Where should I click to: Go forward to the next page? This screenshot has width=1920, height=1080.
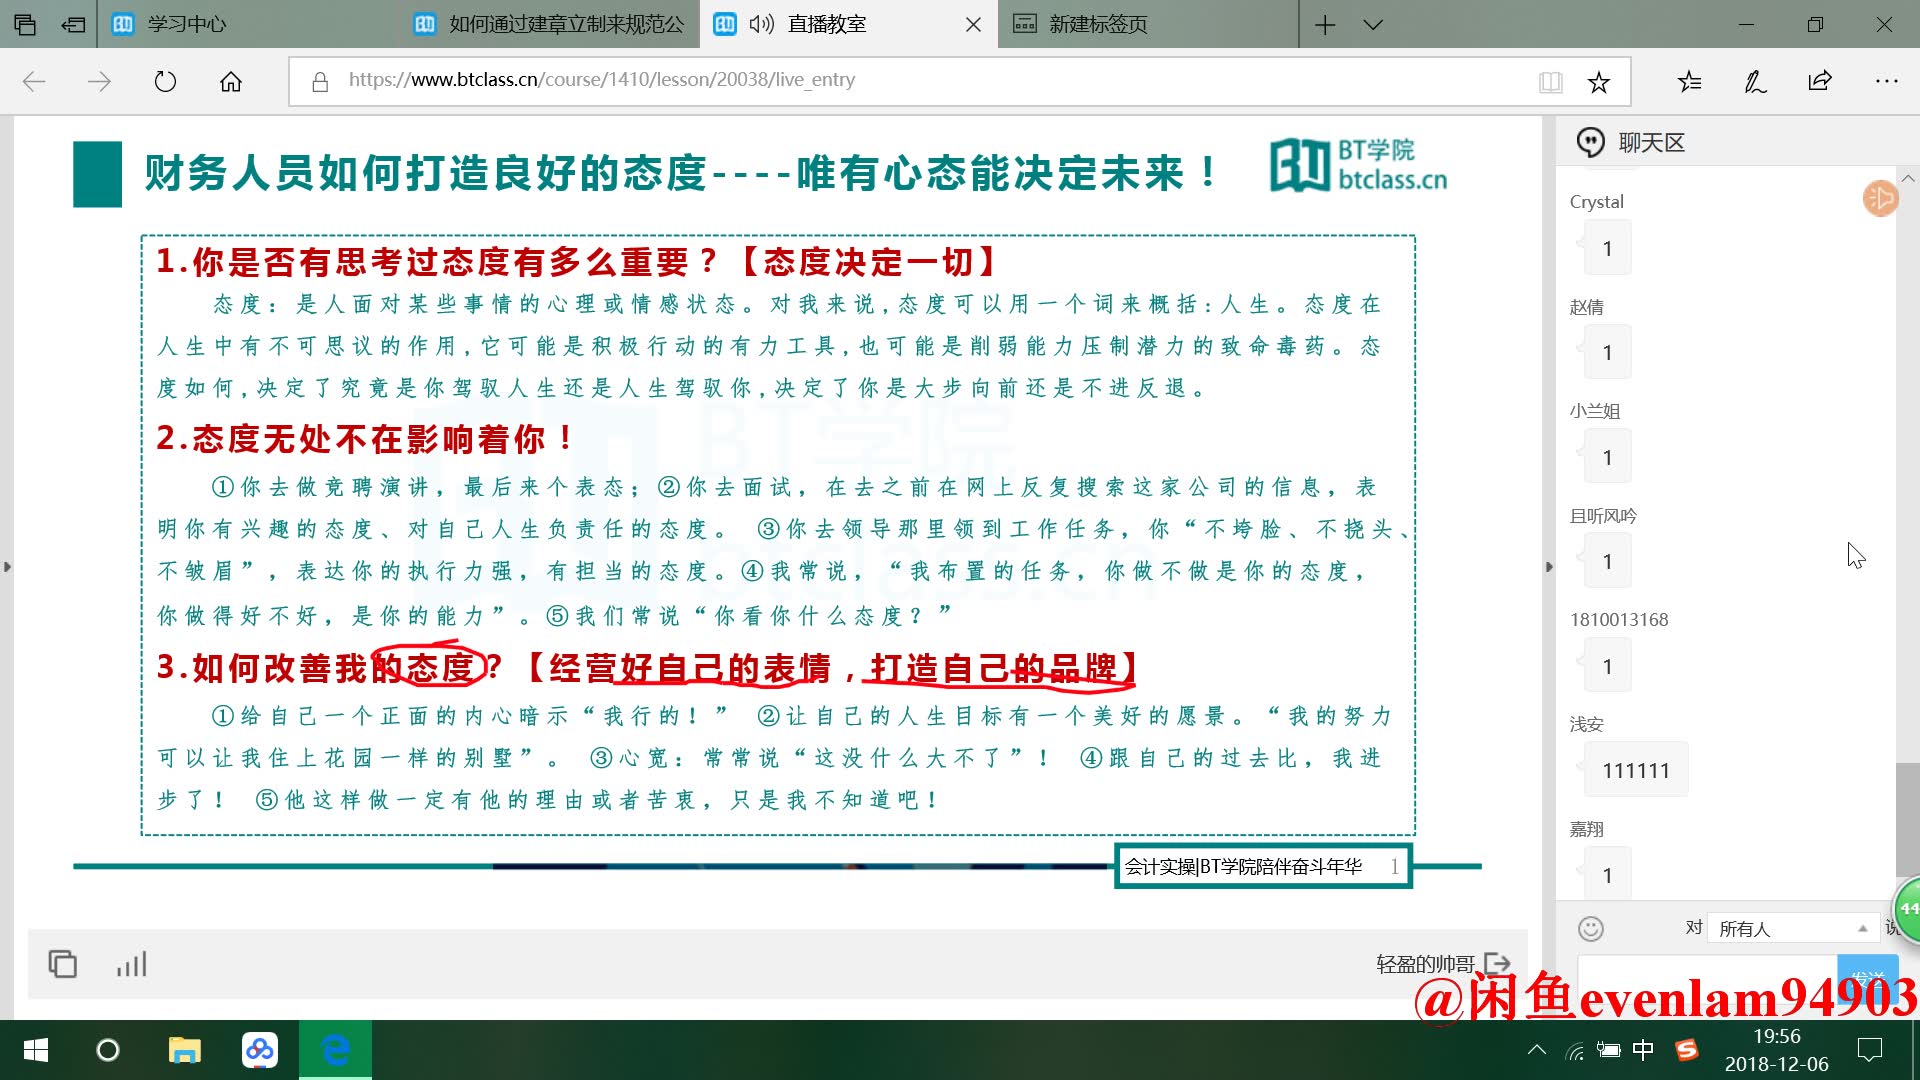pyautogui.click(x=99, y=81)
